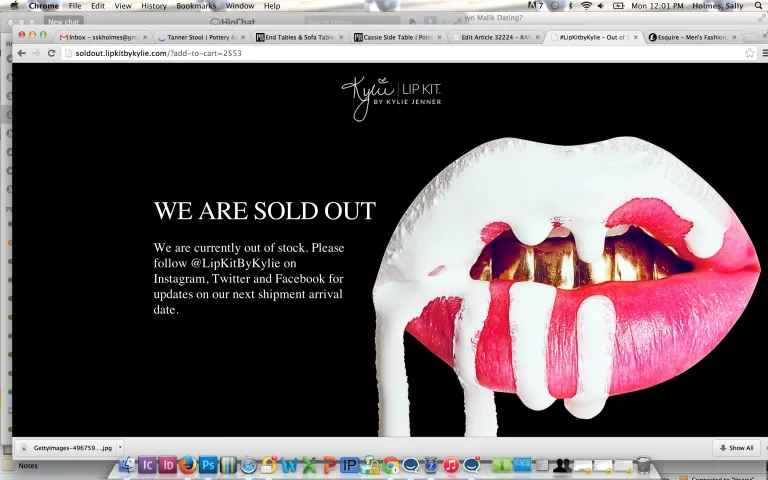This screenshot has height=480, width=768.
Task: Click the Show All downloads button
Action: pyautogui.click(x=736, y=448)
